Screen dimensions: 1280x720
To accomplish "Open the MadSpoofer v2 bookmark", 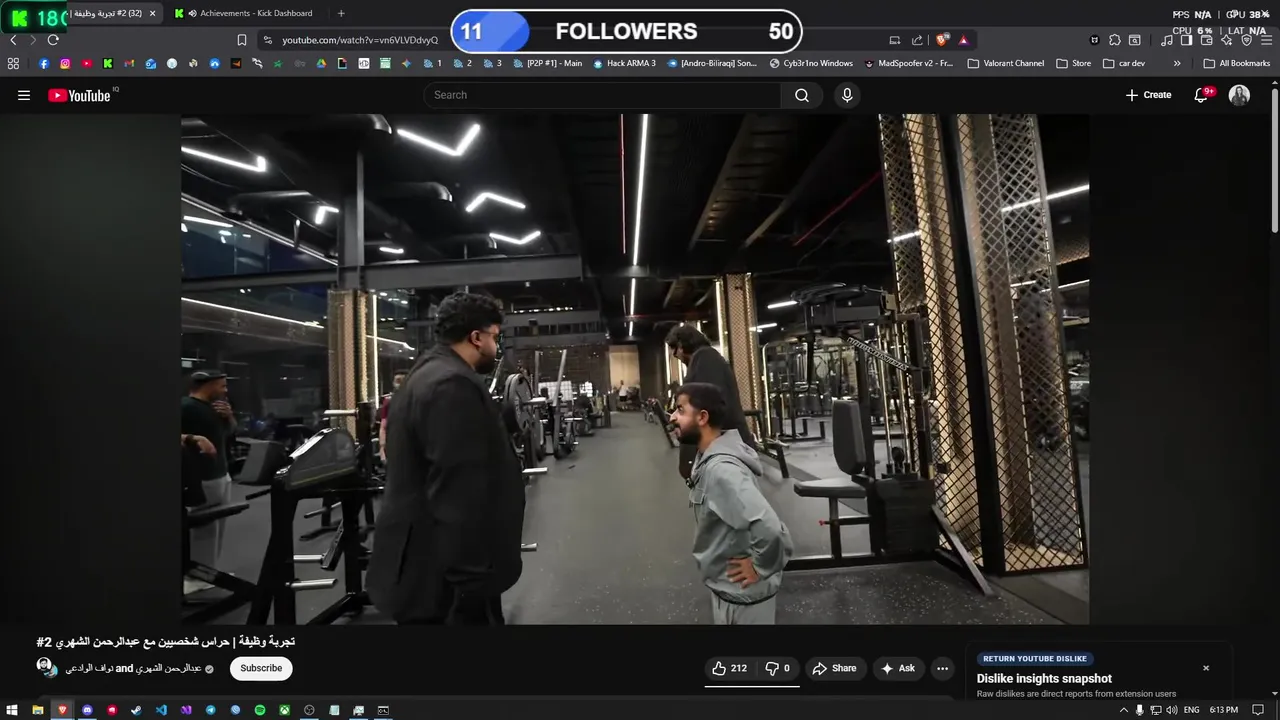I will click(908, 63).
